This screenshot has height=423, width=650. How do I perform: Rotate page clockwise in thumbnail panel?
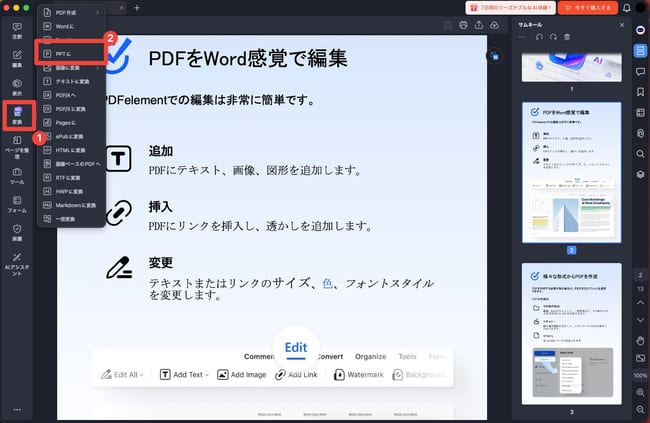553,37
